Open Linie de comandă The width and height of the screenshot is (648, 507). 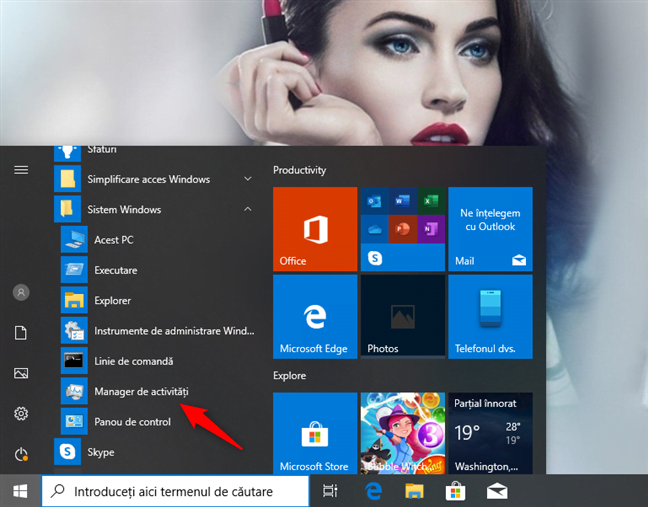point(133,361)
